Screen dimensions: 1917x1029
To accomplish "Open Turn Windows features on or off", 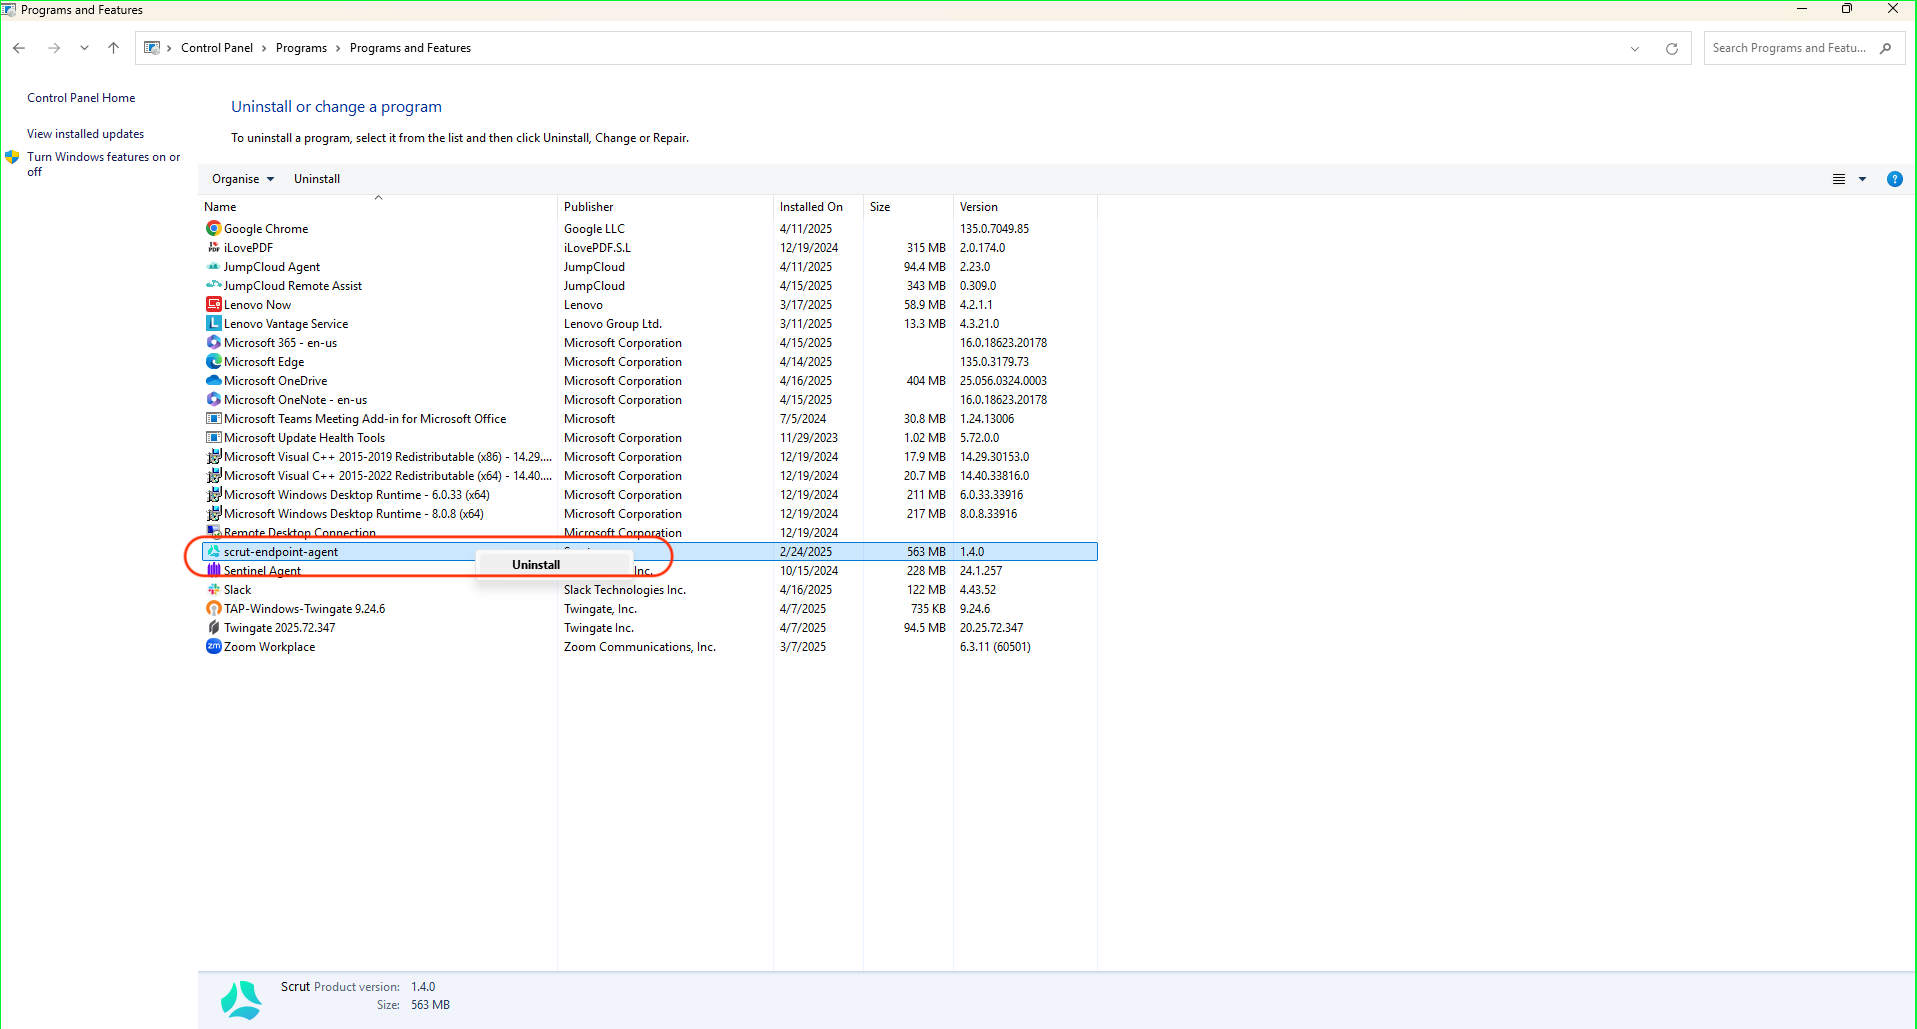I will (103, 164).
